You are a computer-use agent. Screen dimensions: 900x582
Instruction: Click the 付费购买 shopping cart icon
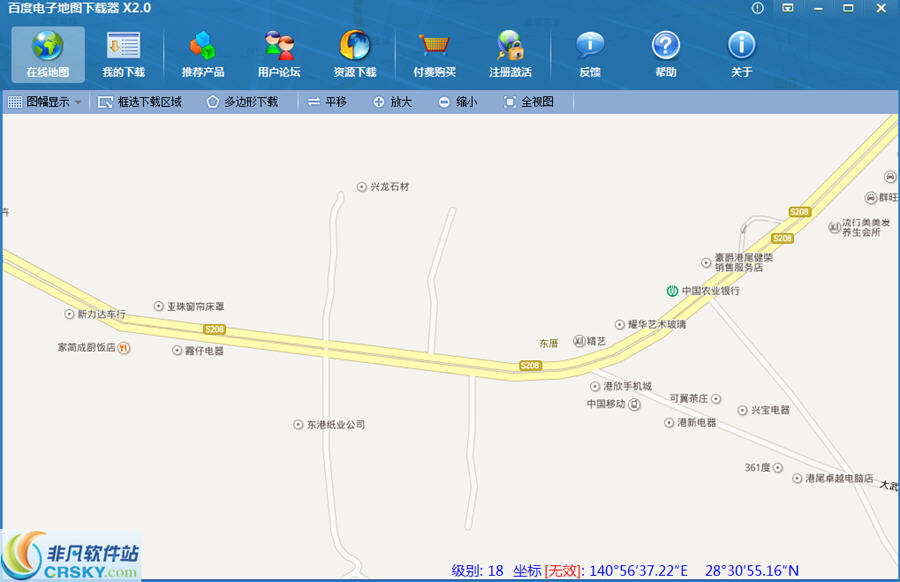(434, 45)
